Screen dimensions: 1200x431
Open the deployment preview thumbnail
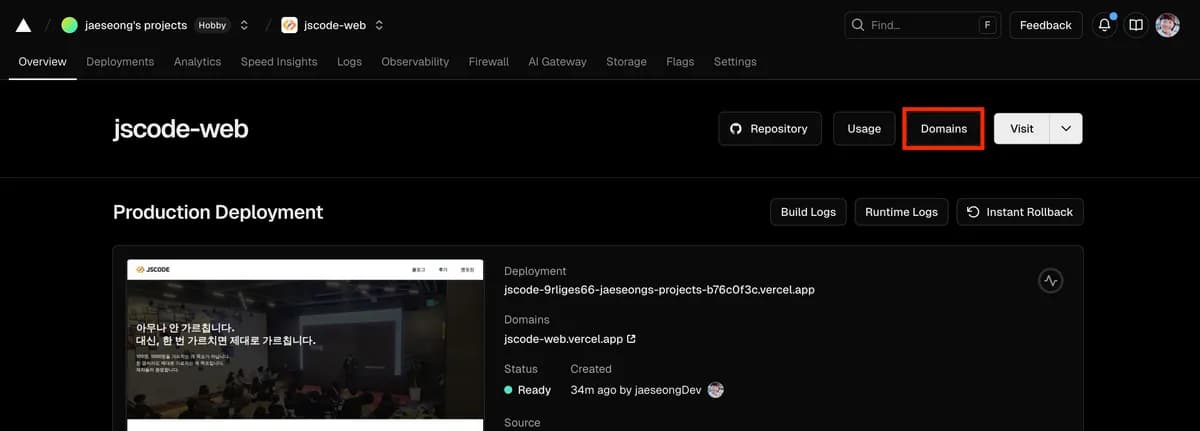tap(305, 345)
